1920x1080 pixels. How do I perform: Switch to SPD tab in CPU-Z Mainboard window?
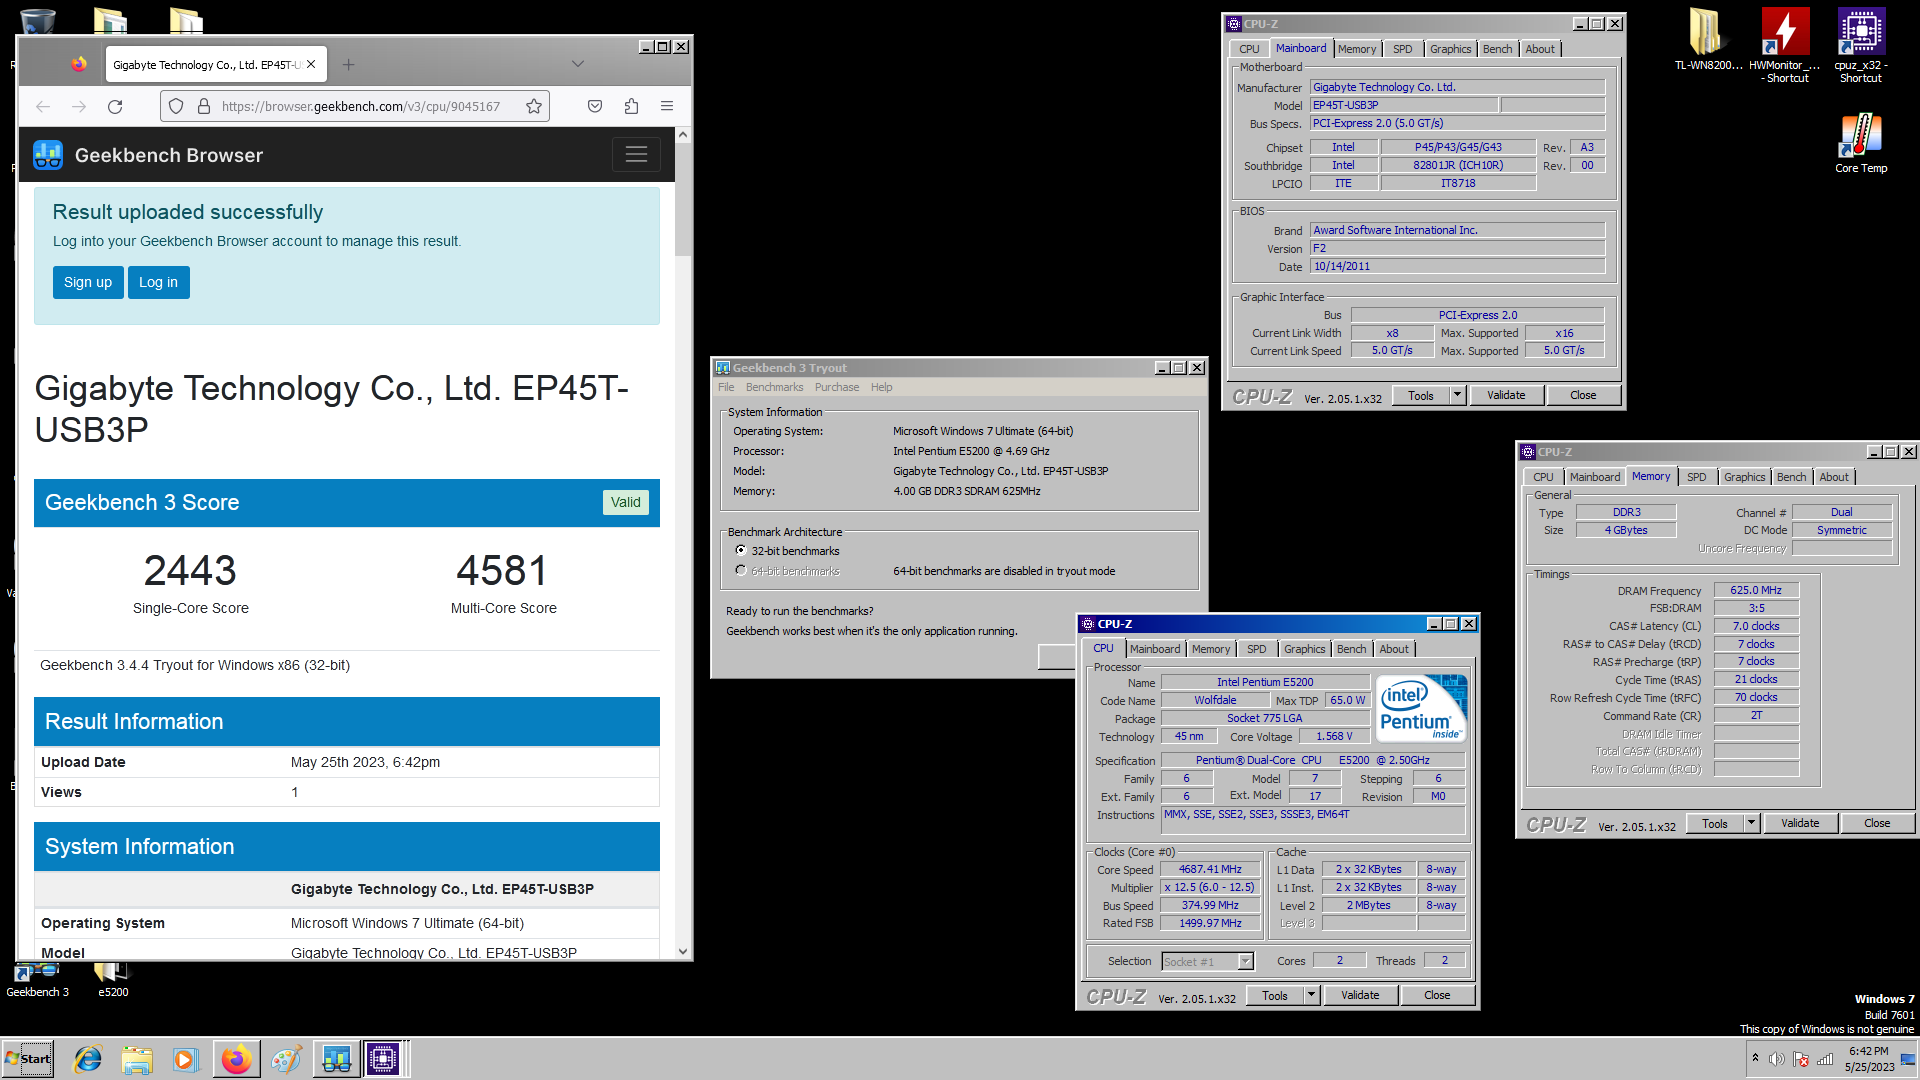tap(1402, 49)
